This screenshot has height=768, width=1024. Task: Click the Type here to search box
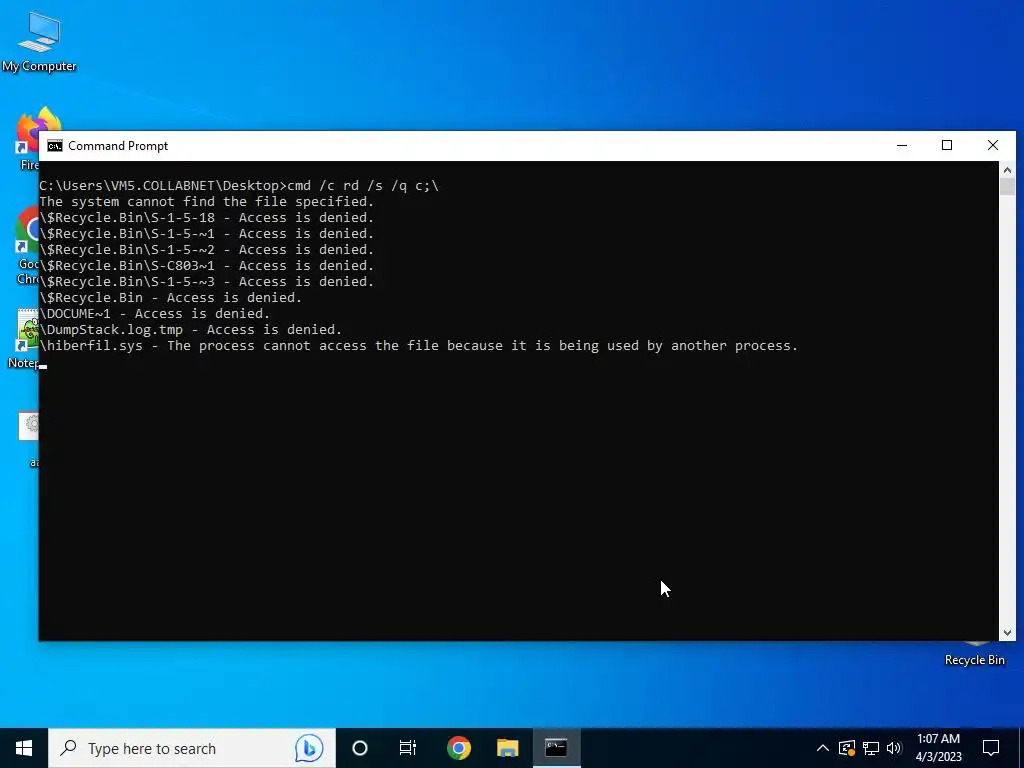(x=192, y=748)
